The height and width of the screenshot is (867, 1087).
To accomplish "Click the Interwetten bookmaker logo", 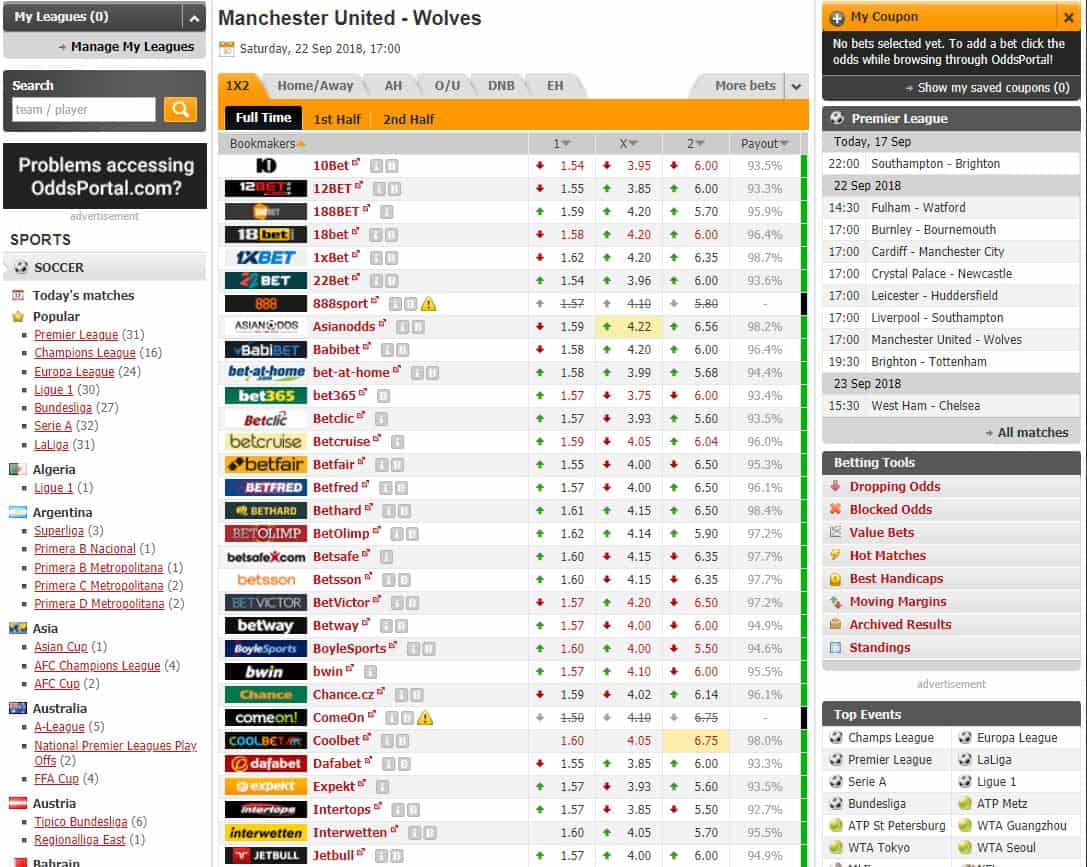I will (266, 832).
